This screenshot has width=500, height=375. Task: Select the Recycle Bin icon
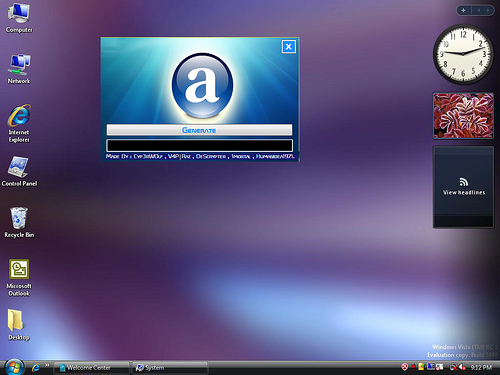[x=19, y=222]
